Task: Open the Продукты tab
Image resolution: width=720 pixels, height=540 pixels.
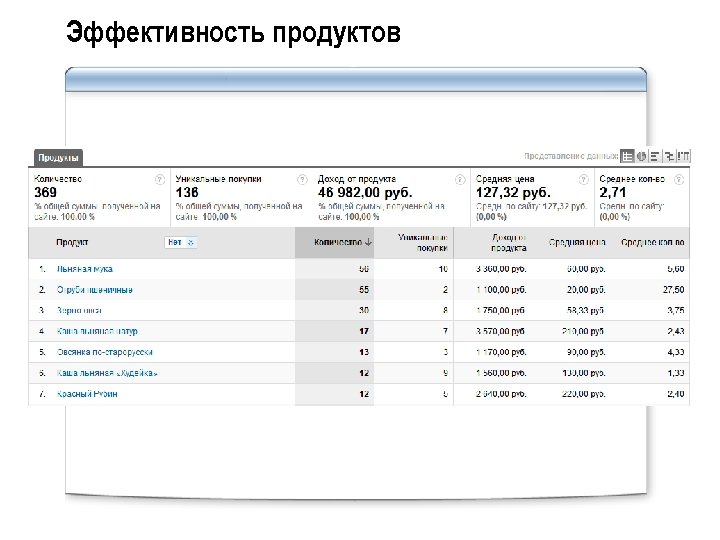Action: [58, 158]
